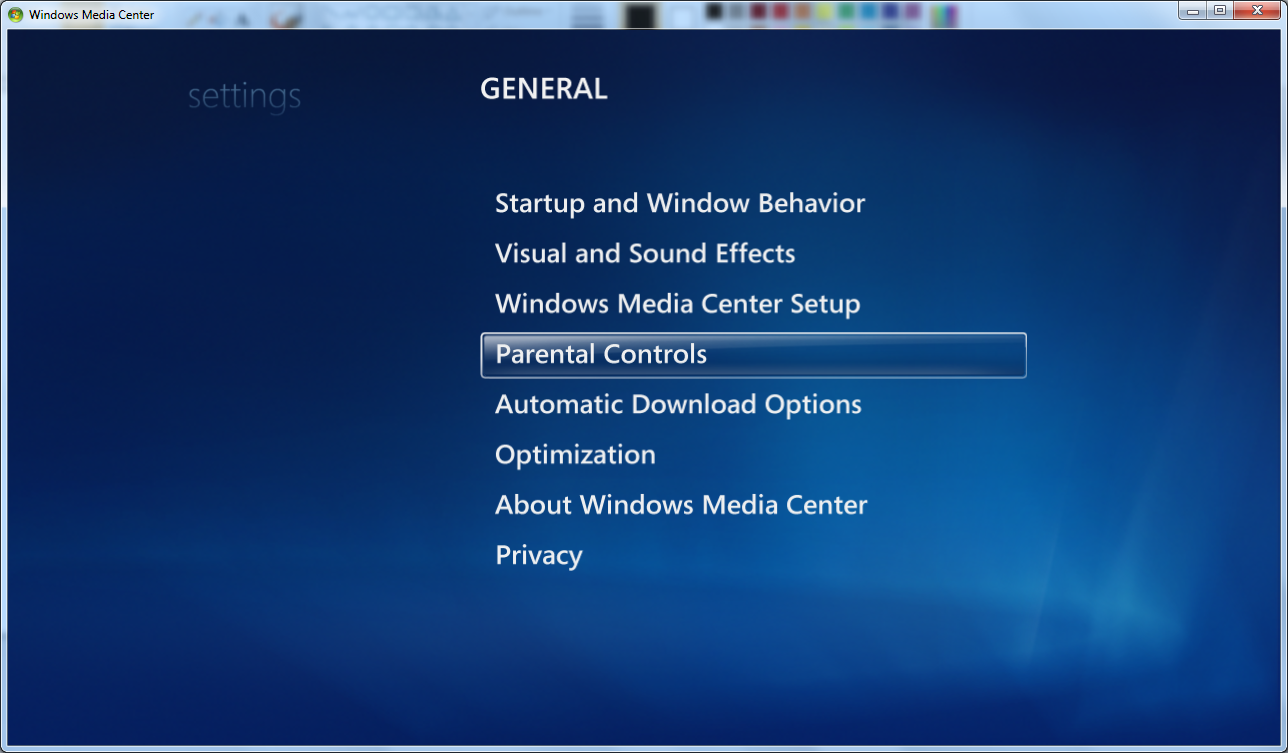Open About Windows Media Center
This screenshot has width=1288, height=753.
(x=681, y=505)
